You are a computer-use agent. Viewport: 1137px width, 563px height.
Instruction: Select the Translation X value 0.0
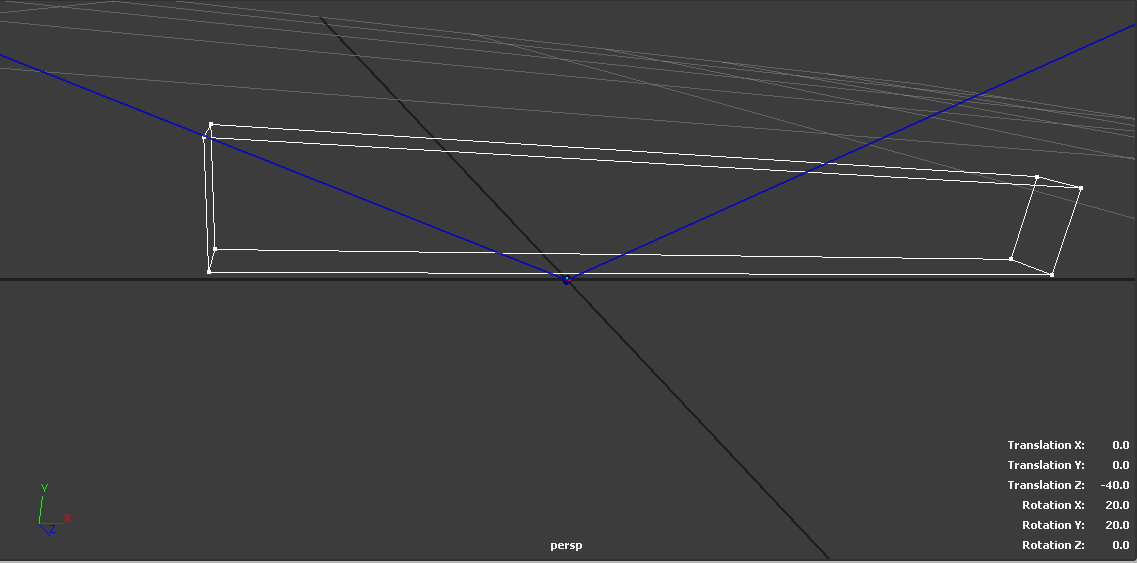tap(1120, 445)
